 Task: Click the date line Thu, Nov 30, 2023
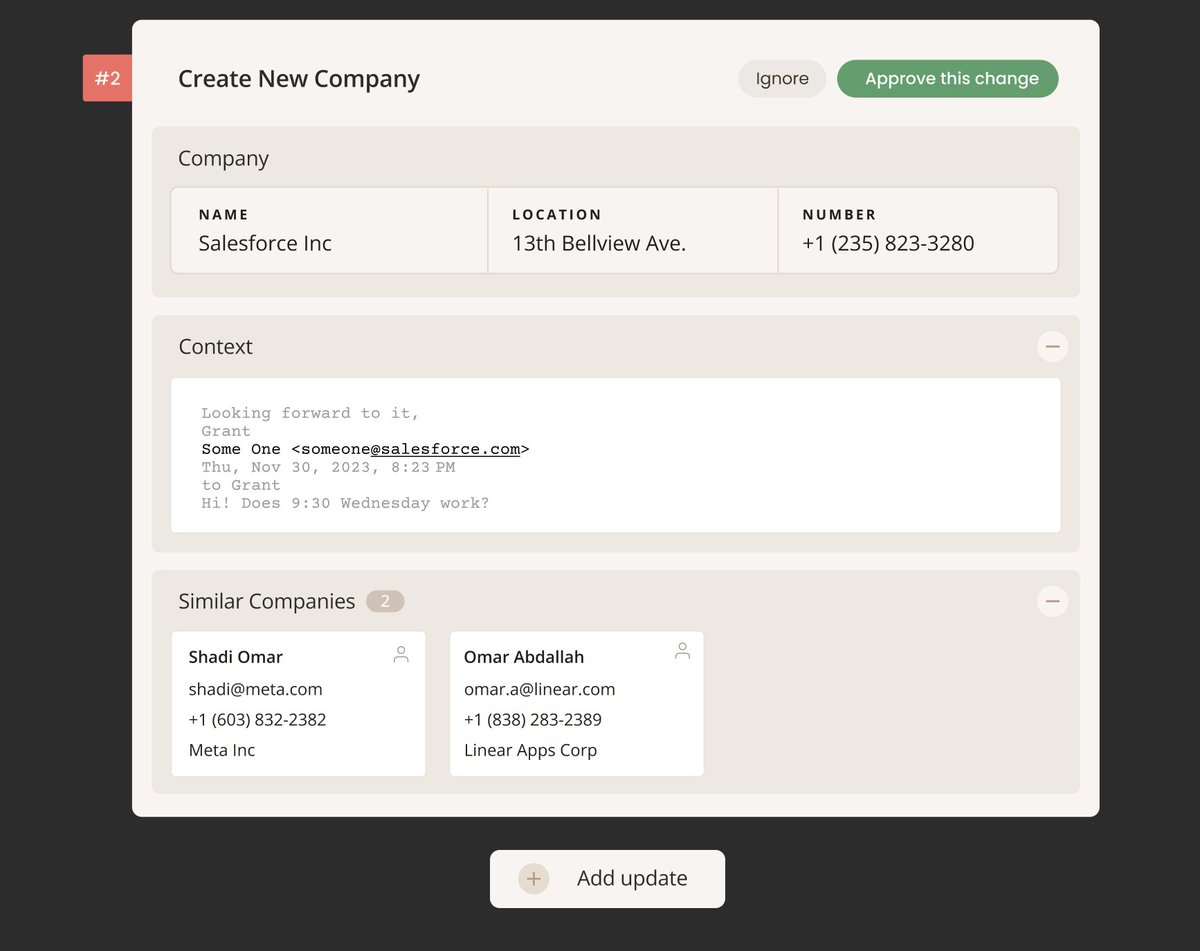(x=328, y=467)
